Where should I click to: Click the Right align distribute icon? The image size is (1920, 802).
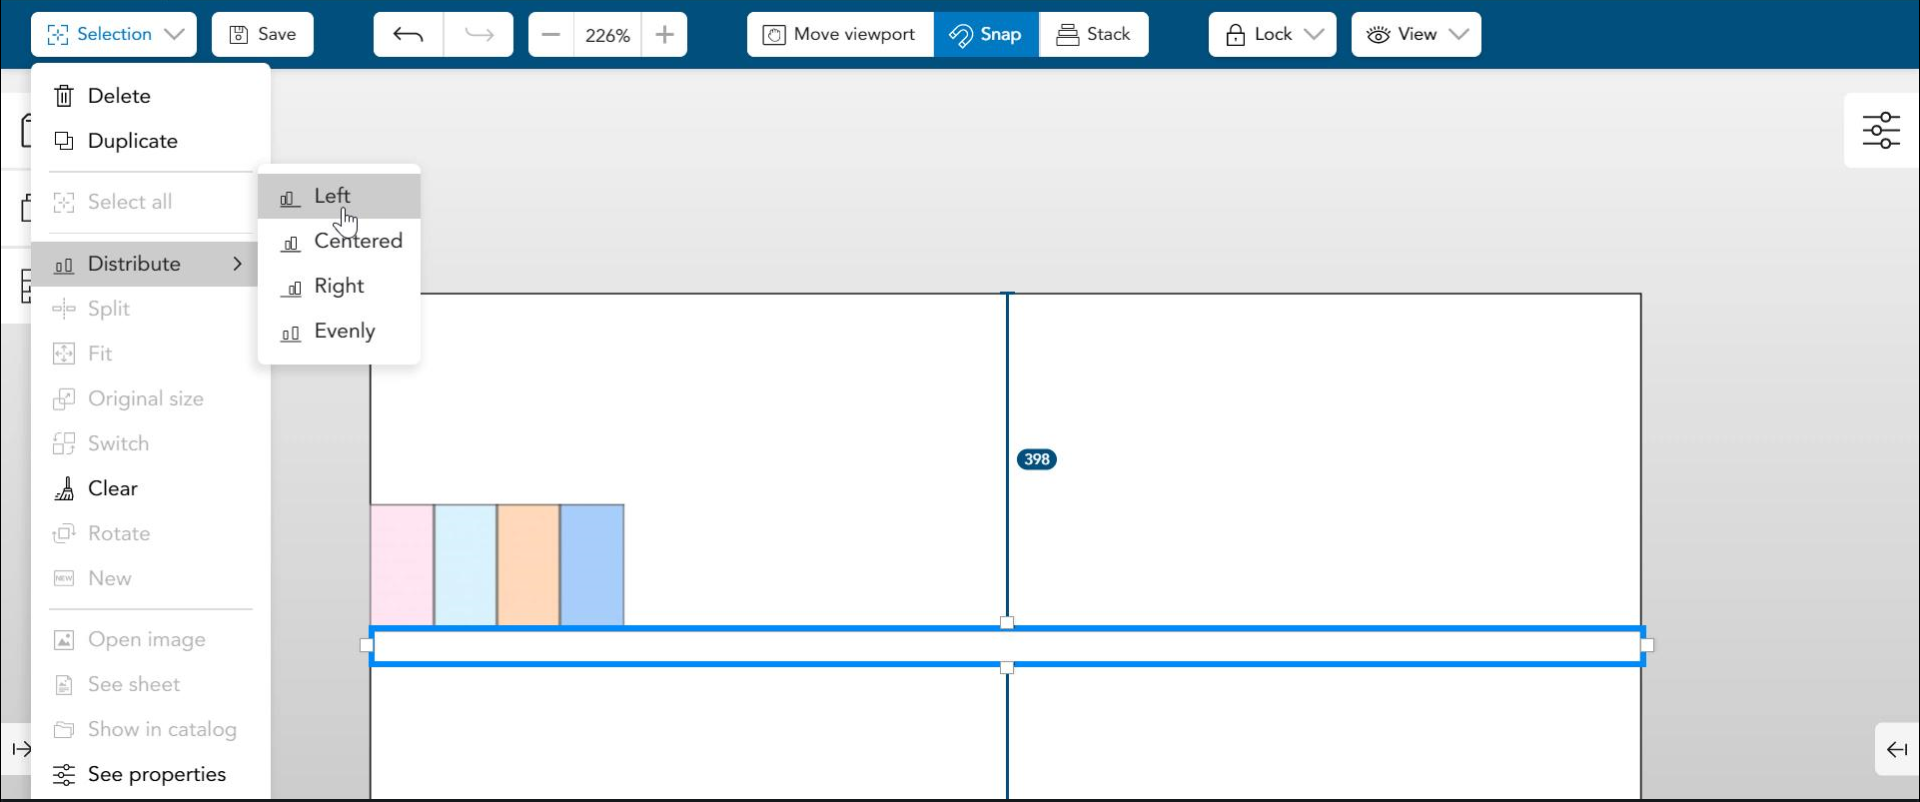[290, 288]
